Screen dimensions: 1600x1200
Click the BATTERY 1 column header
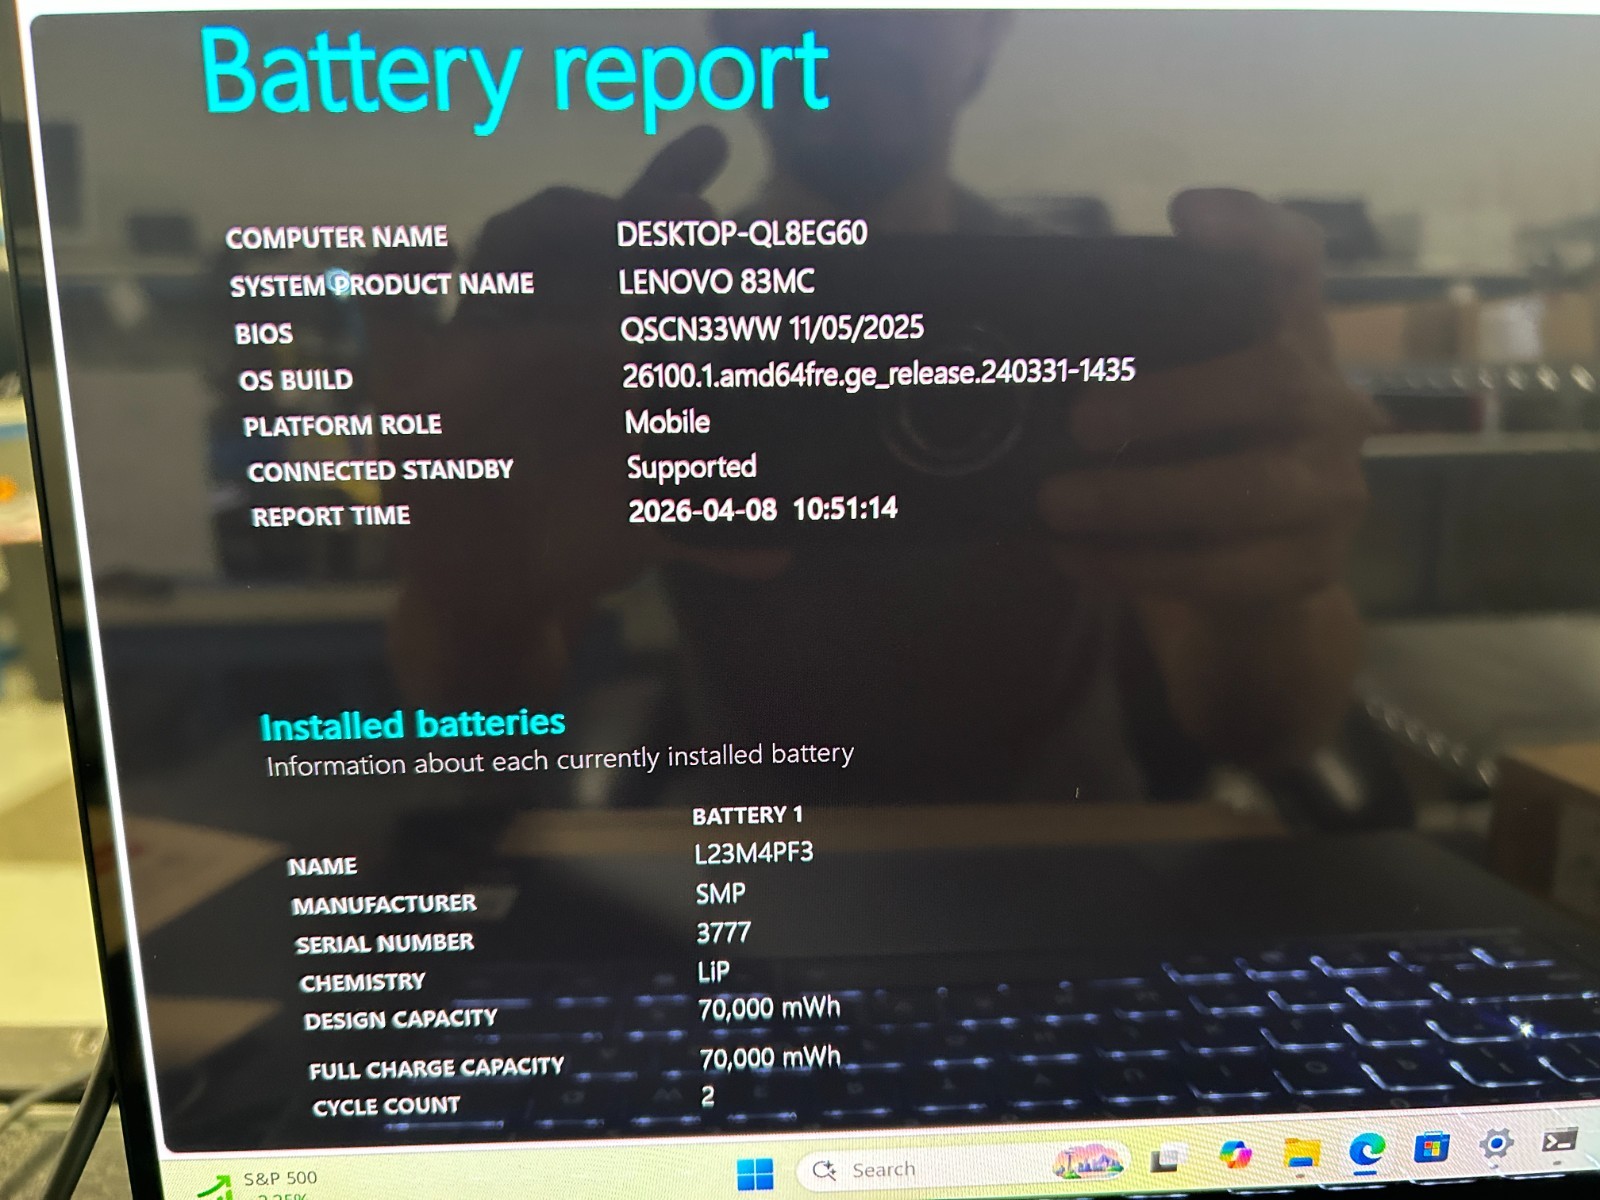click(x=747, y=816)
